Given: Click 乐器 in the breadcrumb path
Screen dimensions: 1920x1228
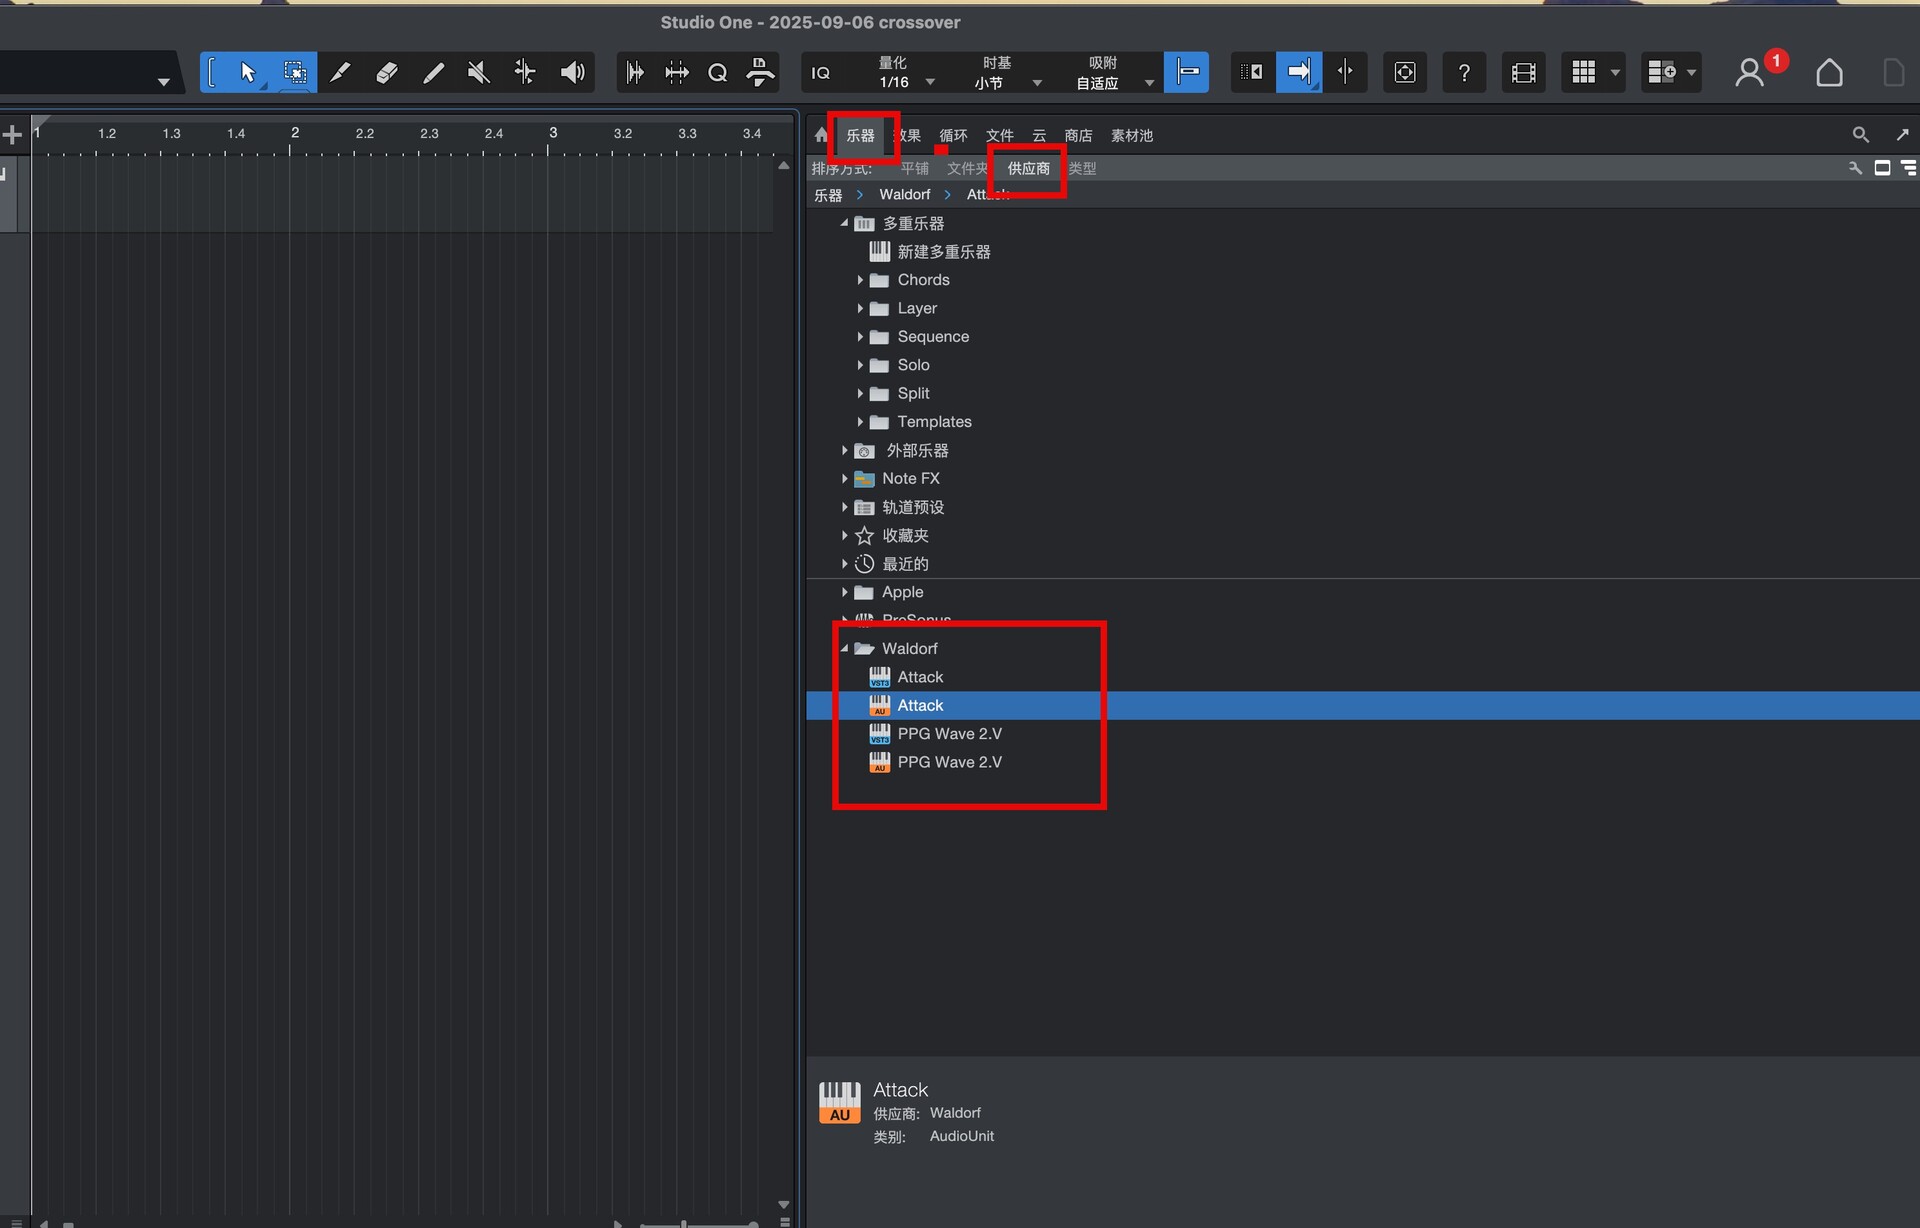Looking at the screenshot, I should coord(828,195).
